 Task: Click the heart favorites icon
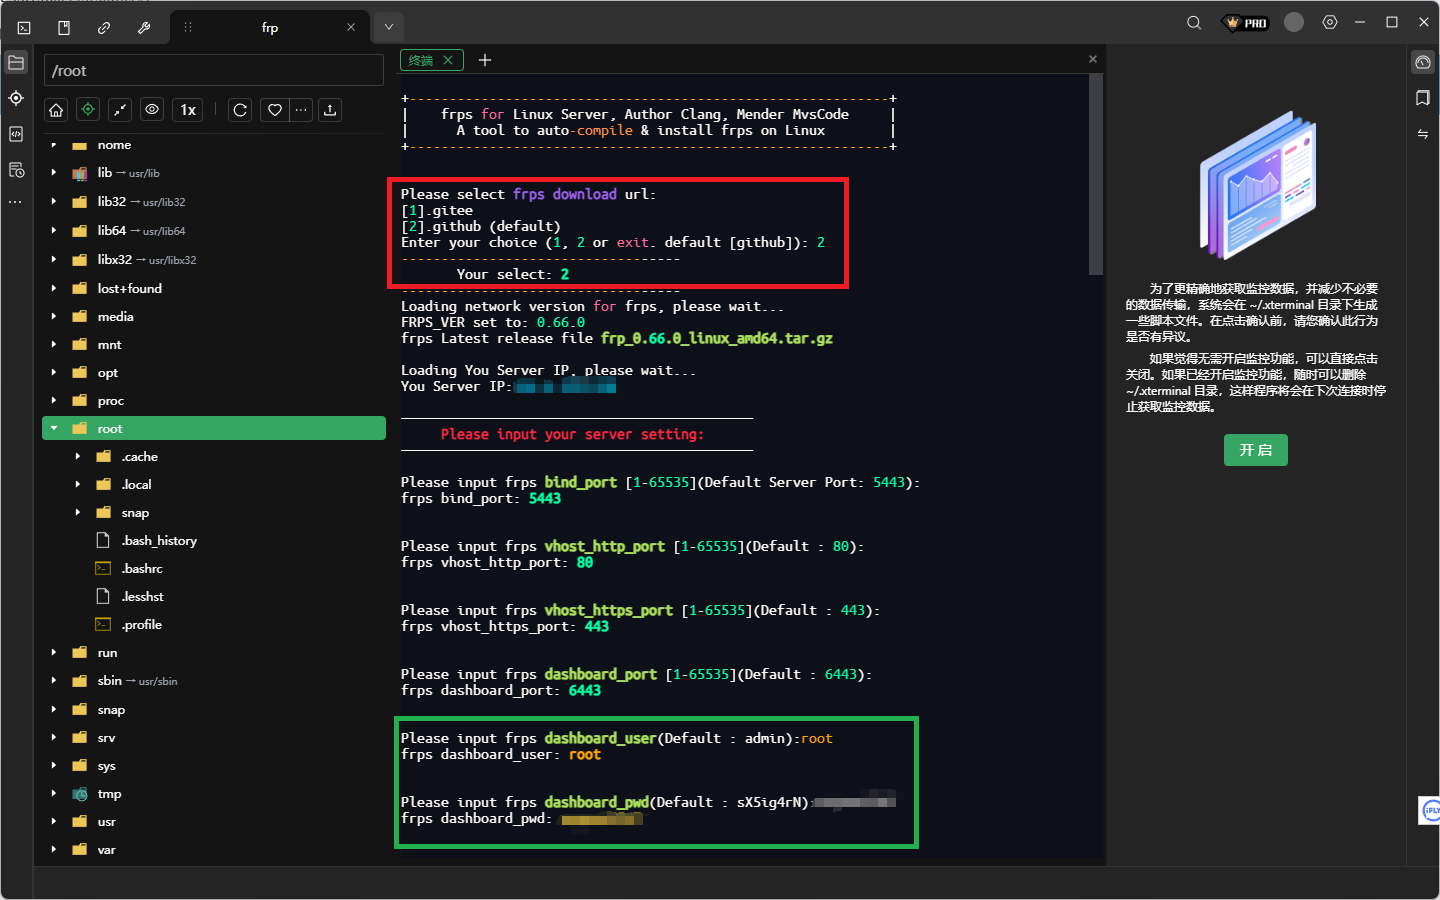pyautogui.click(x=275, y=110)
